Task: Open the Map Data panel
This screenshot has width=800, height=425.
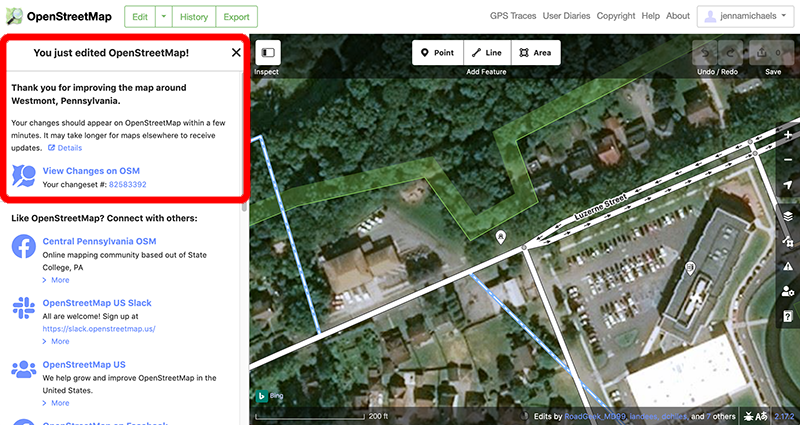Action: tap(788, 241)
